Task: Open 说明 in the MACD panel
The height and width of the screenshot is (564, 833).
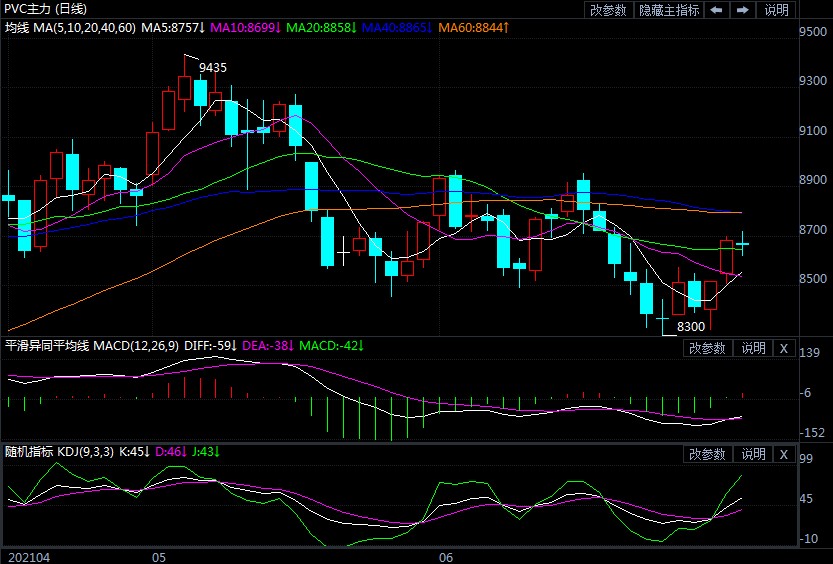Action: point(753,348)
